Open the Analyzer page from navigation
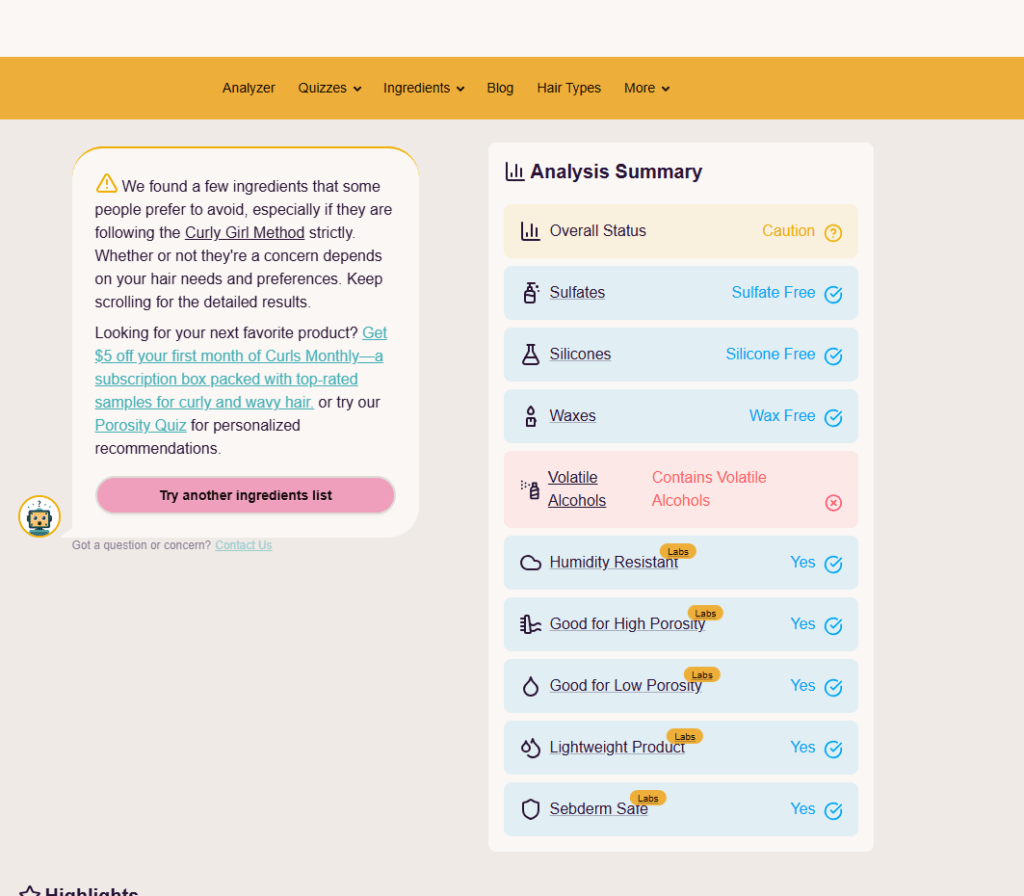 tap(249, 88)
